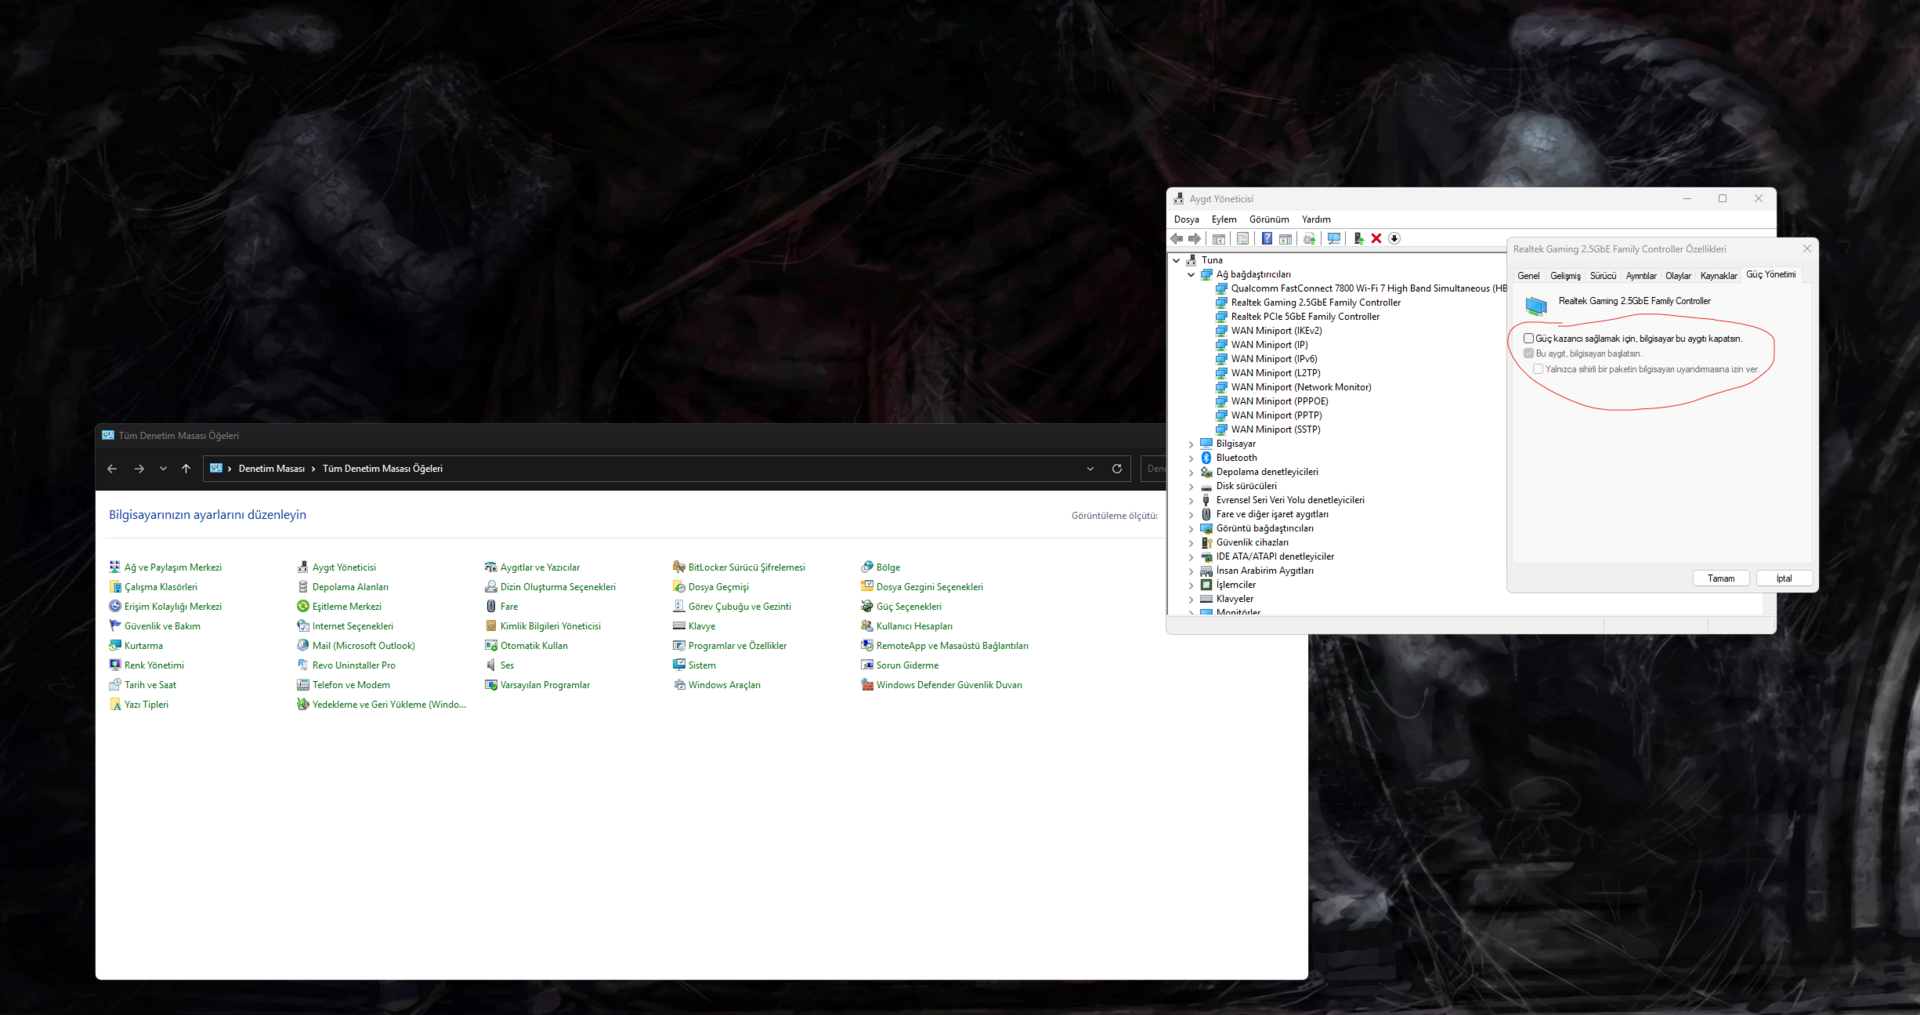
Task: Confirm with the Tamam button
Action: (1721, 579)
